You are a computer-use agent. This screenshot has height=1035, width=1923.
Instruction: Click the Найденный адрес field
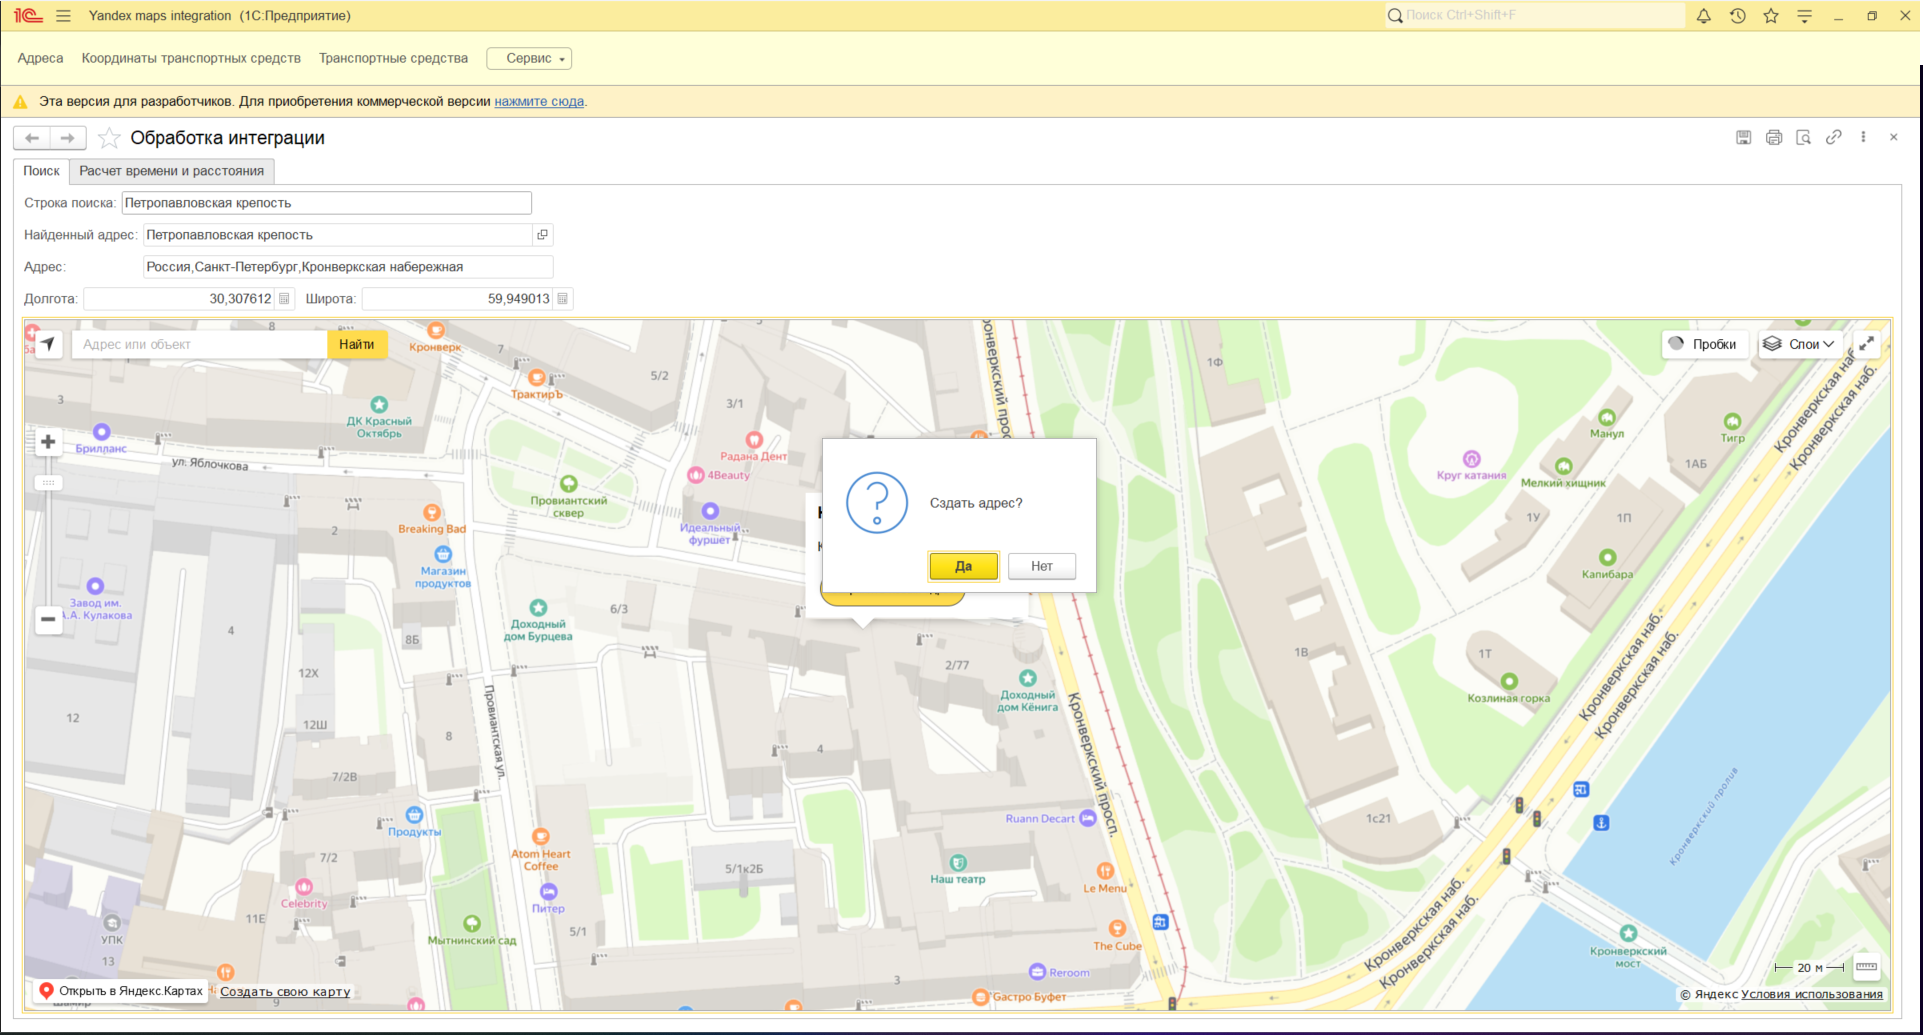[338, 235]
